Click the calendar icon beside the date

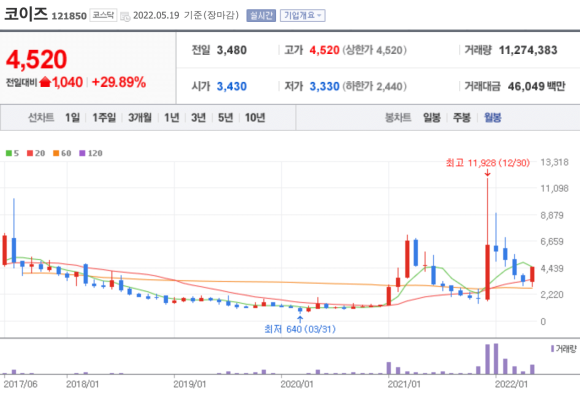(x=125, y=16)
